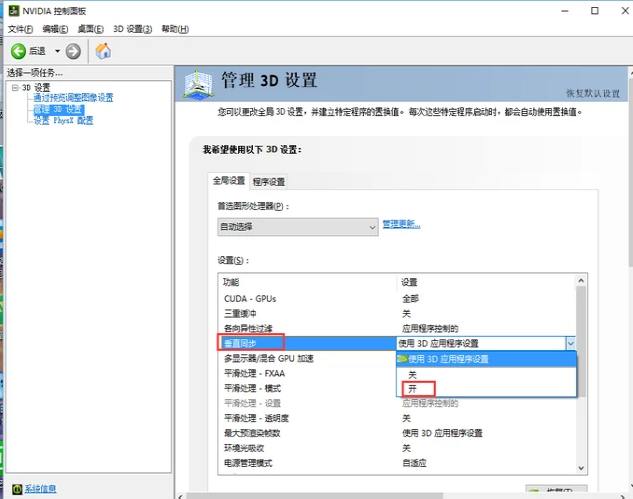Switch to the 程序设置 tab
Screen dimensions: 633x499
click(269, 181)
